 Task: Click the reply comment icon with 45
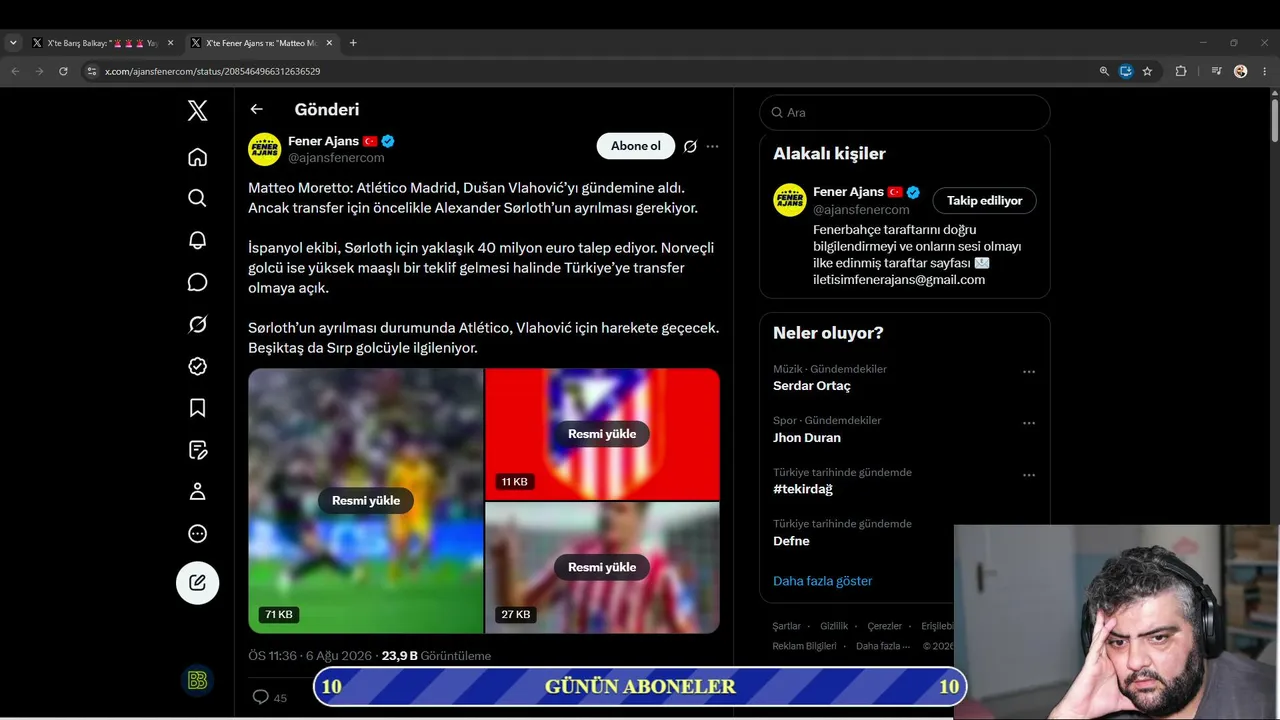(261, 697)
